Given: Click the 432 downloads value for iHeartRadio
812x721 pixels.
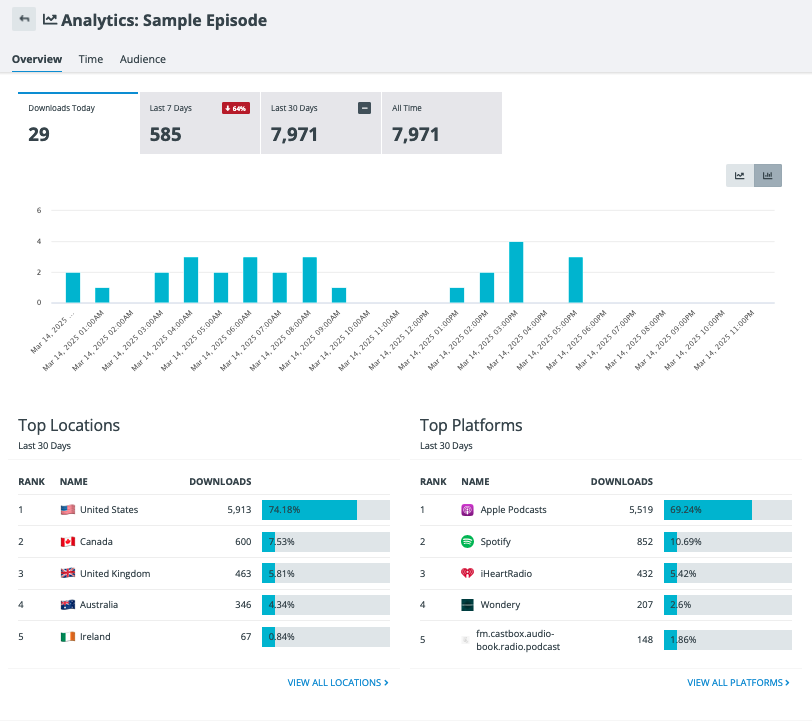Looking at the screenshot, I should tap(645, 573).
